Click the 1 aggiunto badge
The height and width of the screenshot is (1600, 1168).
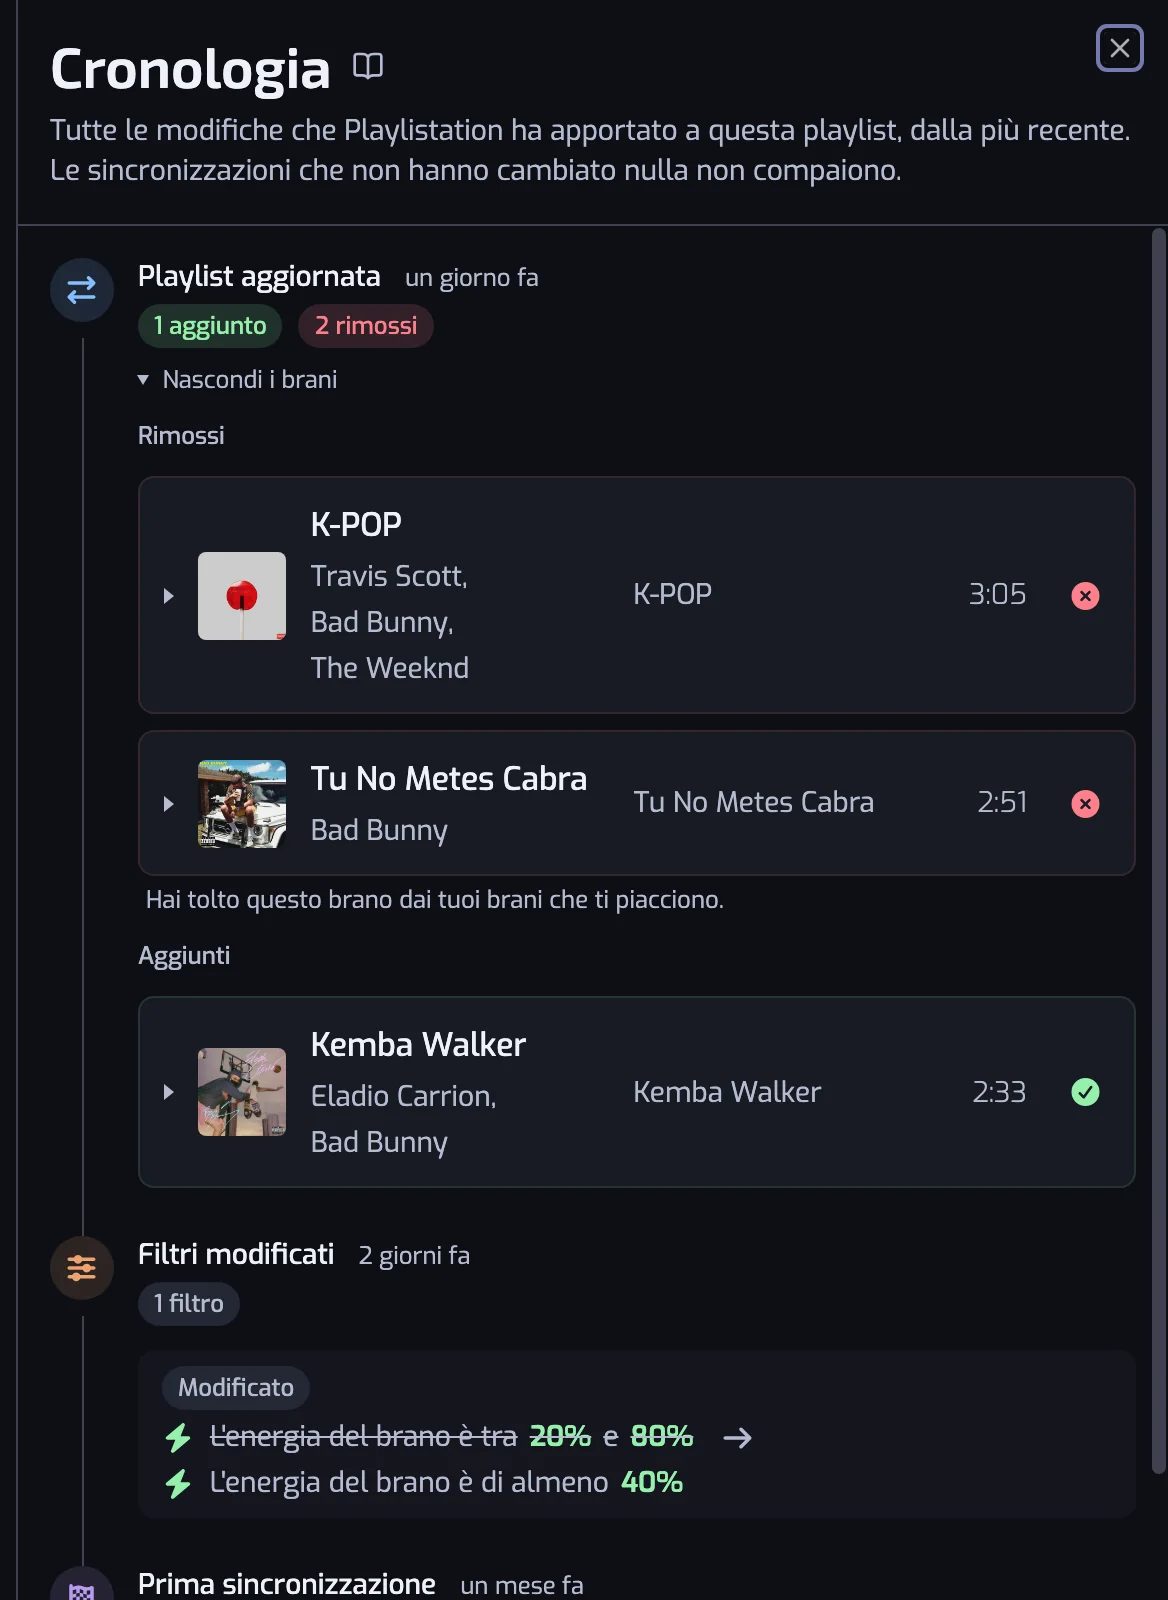(x=210, y=326)
